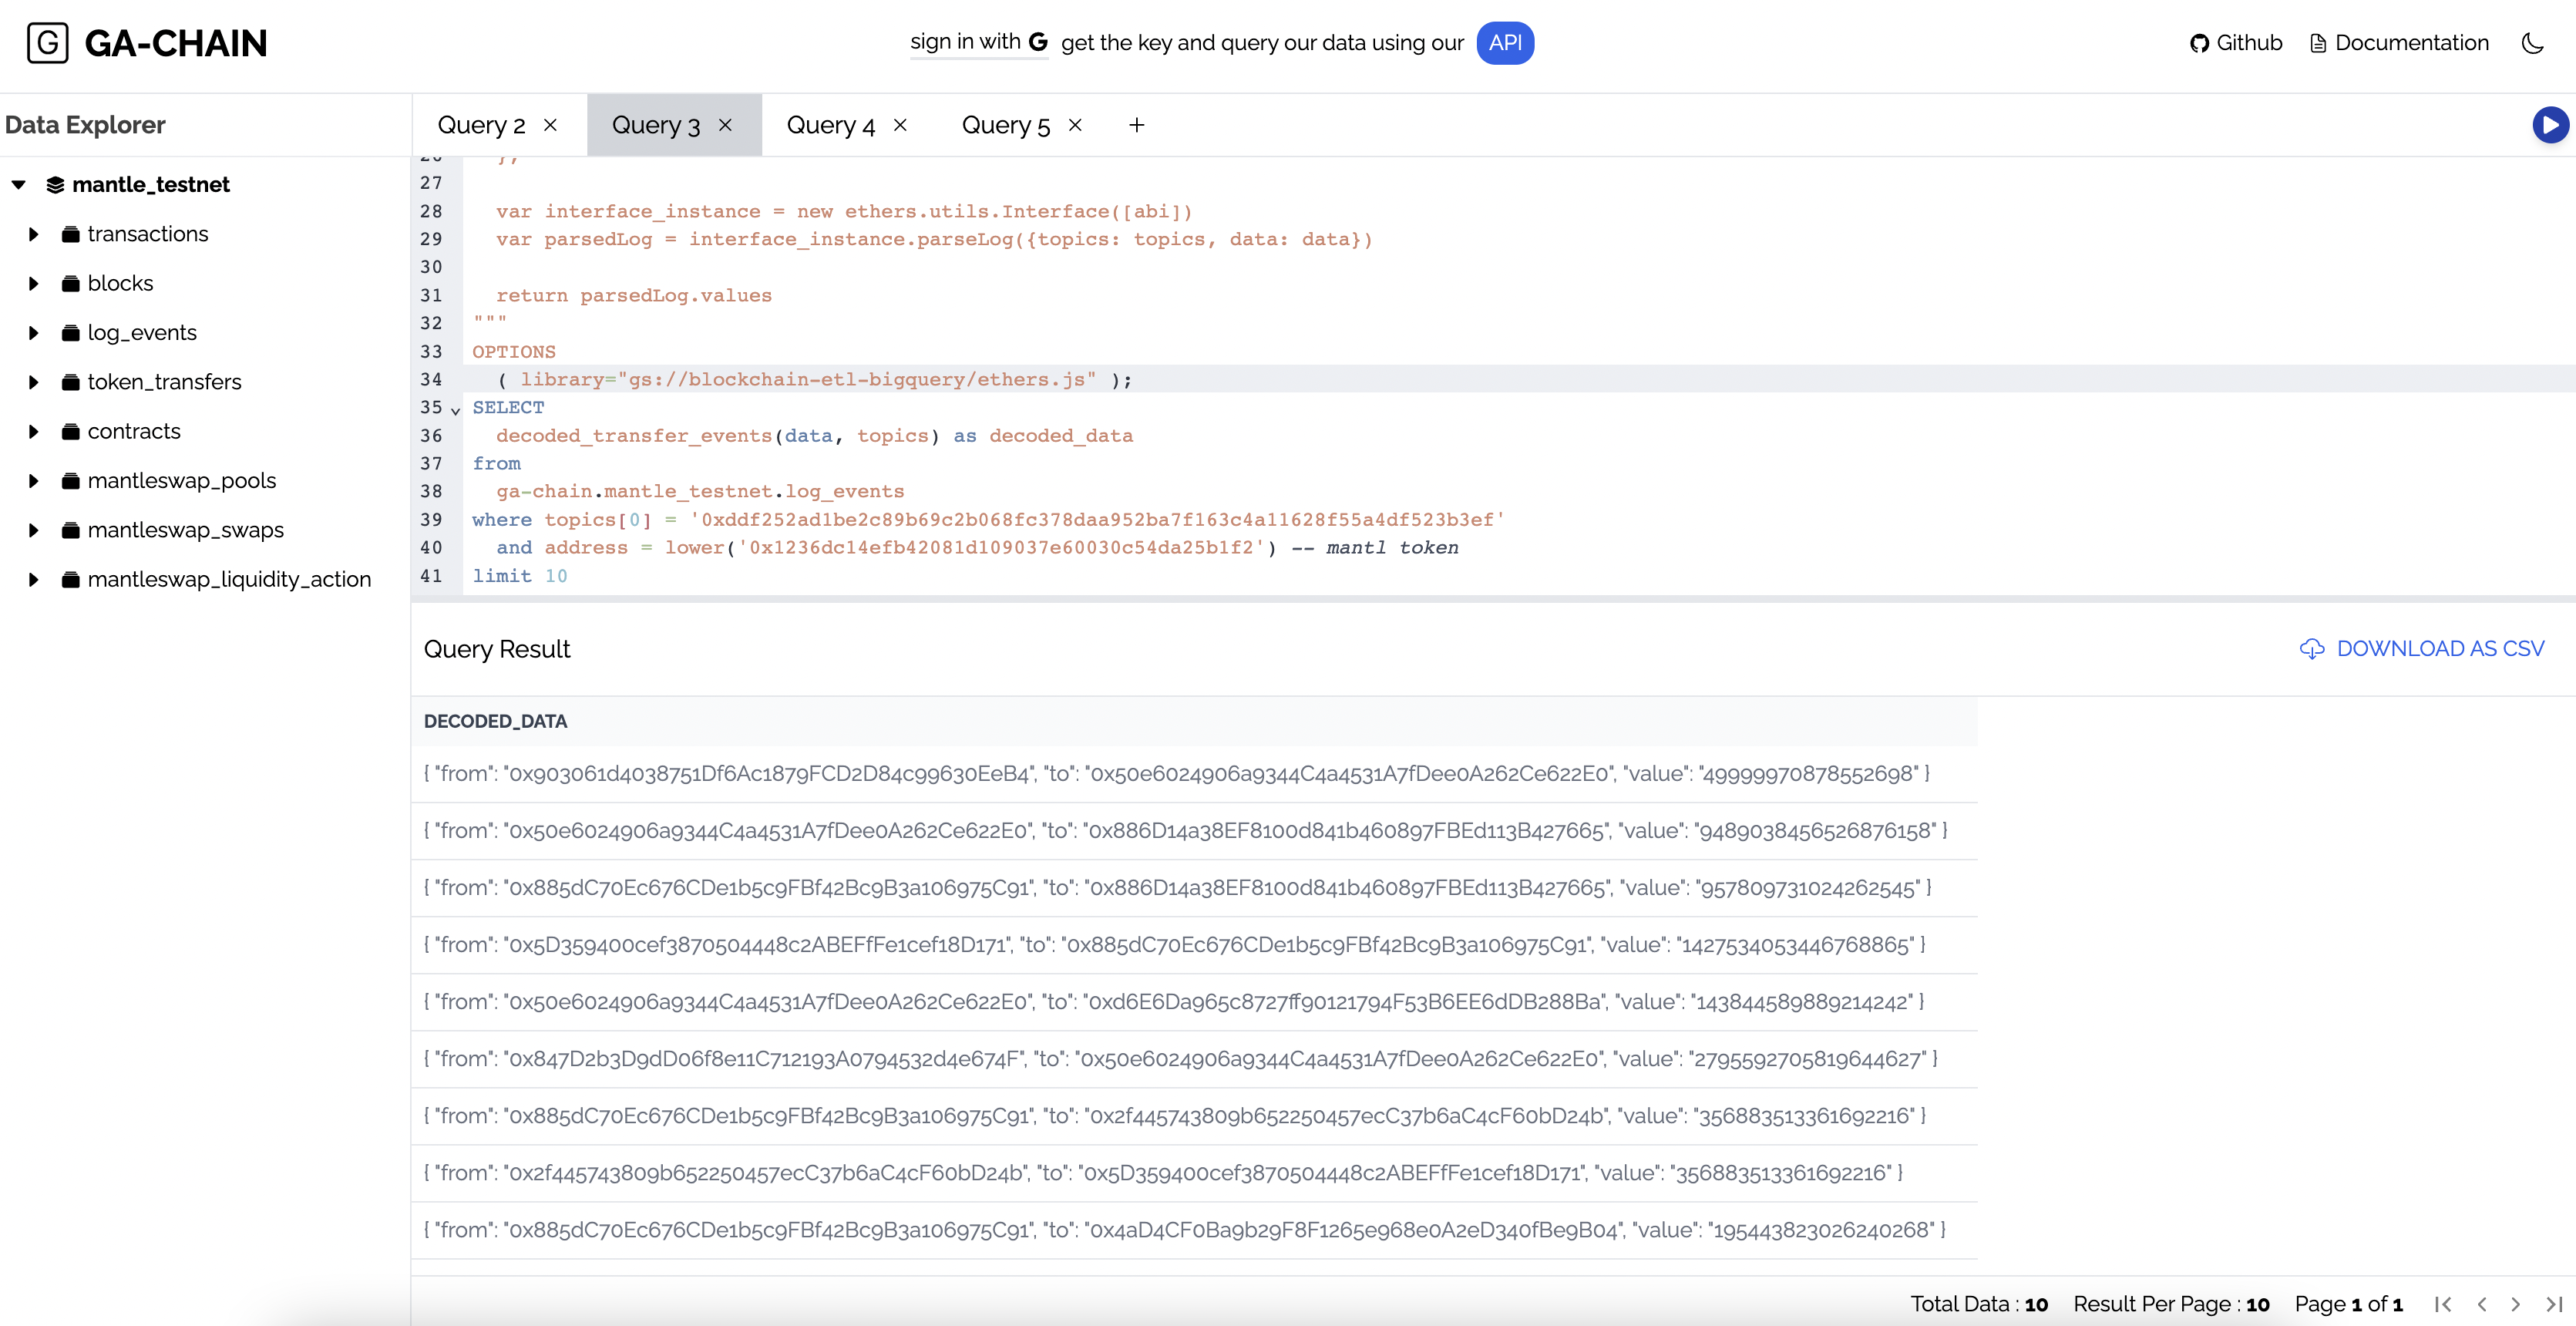Image resolution: width=2576 pixels, height=1326 pixels.
Task: Go to the next results page
Action: (x=2516, y=1304)
